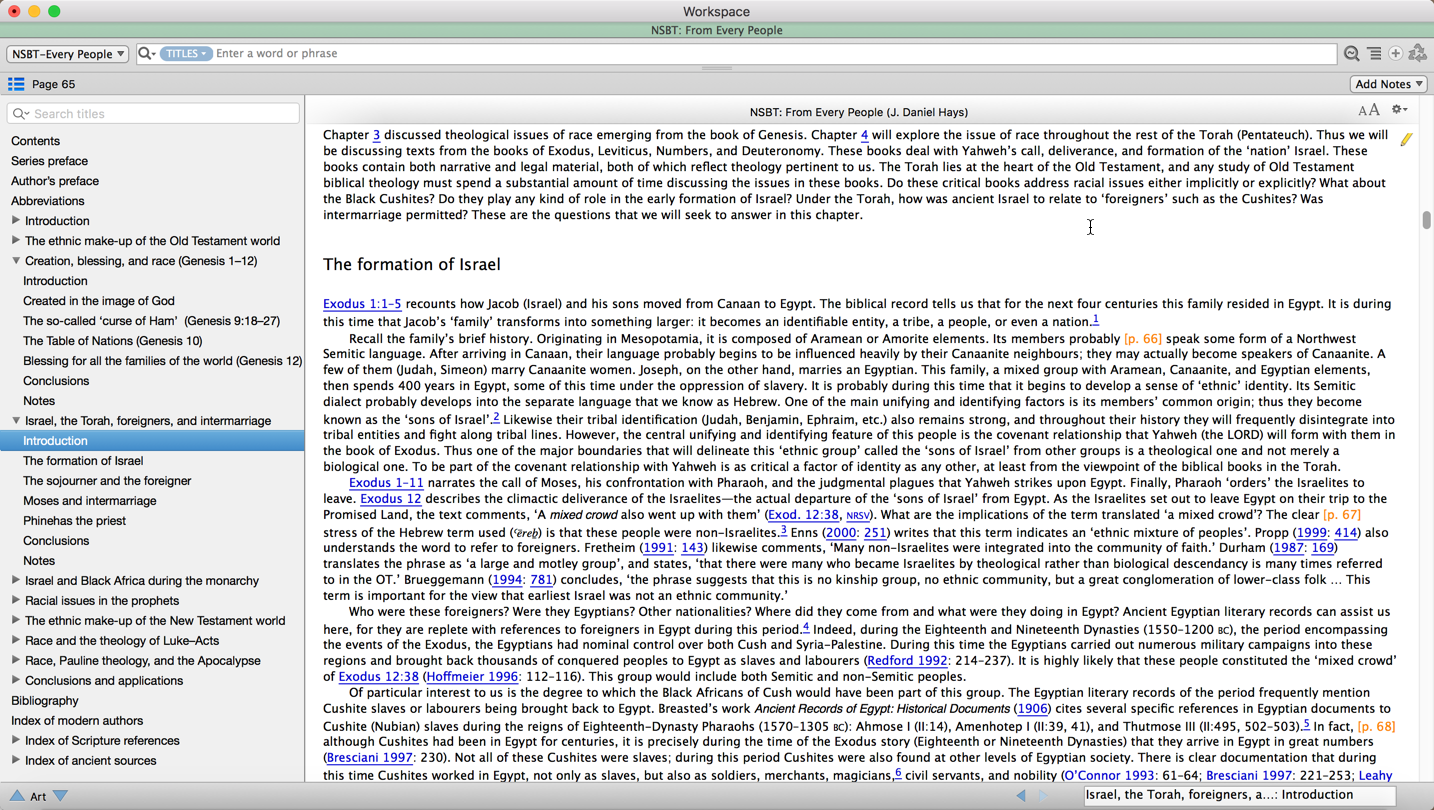
Task: Navigate forward with the right arrow
Action: [1043, 795]
